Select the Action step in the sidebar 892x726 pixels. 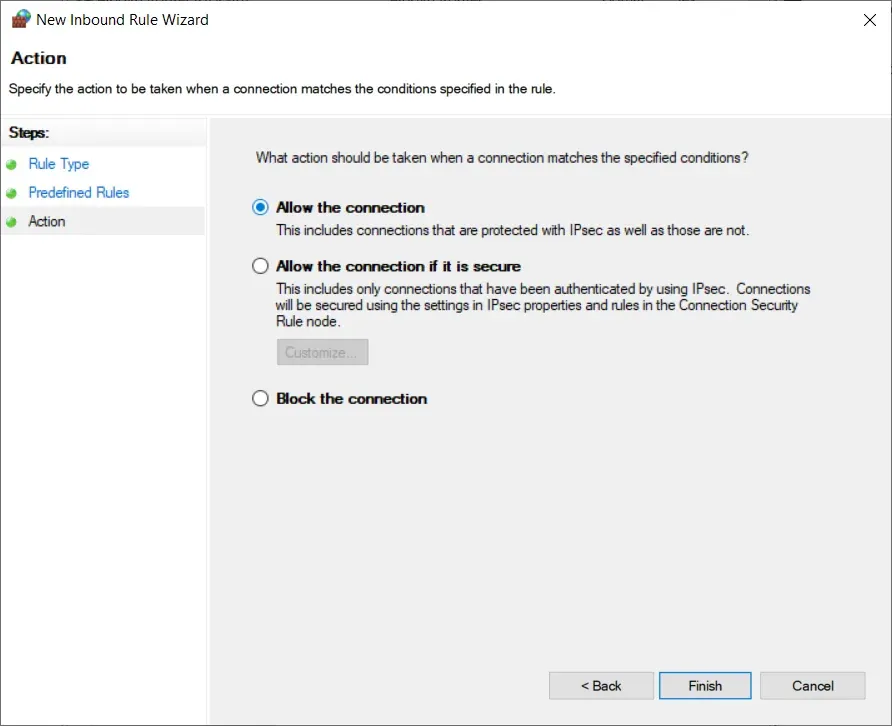(x=47, y=221)
